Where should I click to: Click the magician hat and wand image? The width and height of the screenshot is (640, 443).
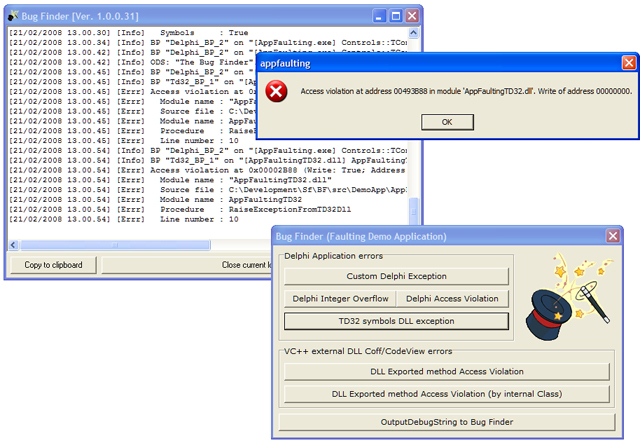point(567,297)
